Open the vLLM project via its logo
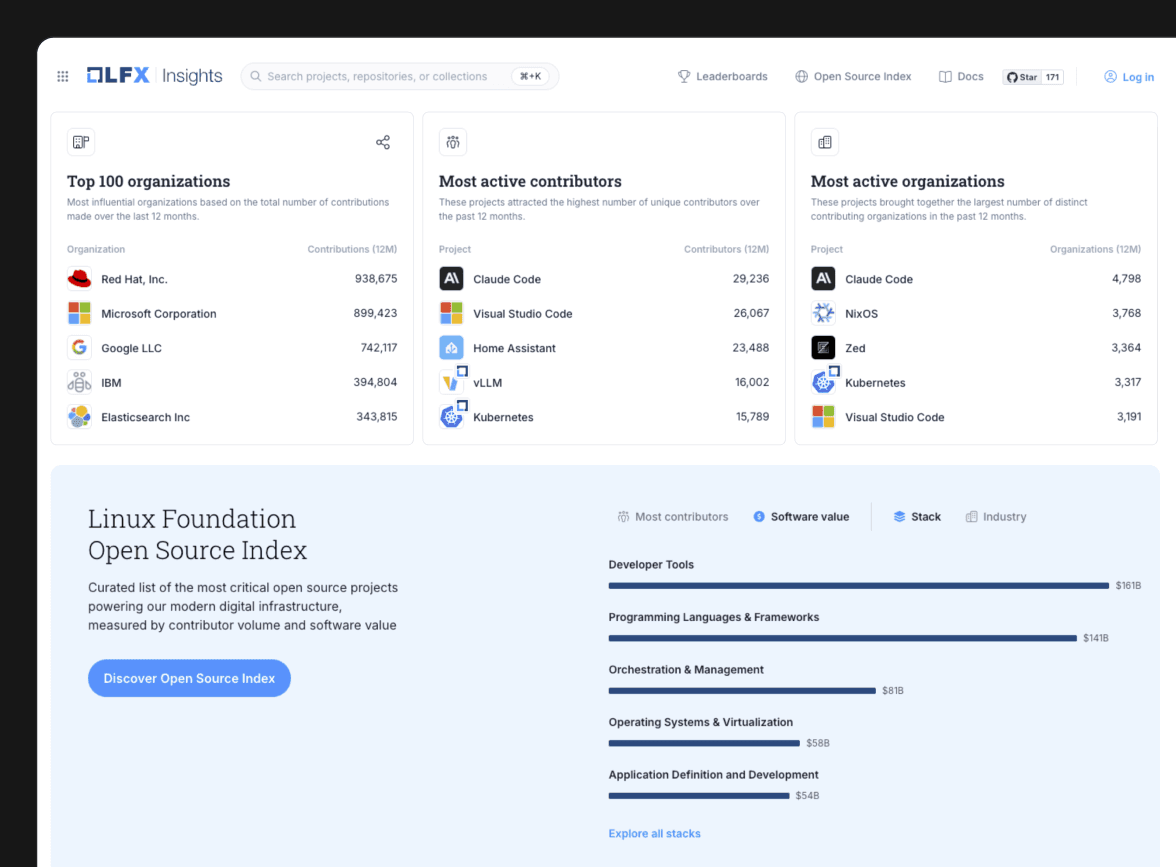Image resolution: width=1176 pixels, height=867 pixels. click(451, 381)
